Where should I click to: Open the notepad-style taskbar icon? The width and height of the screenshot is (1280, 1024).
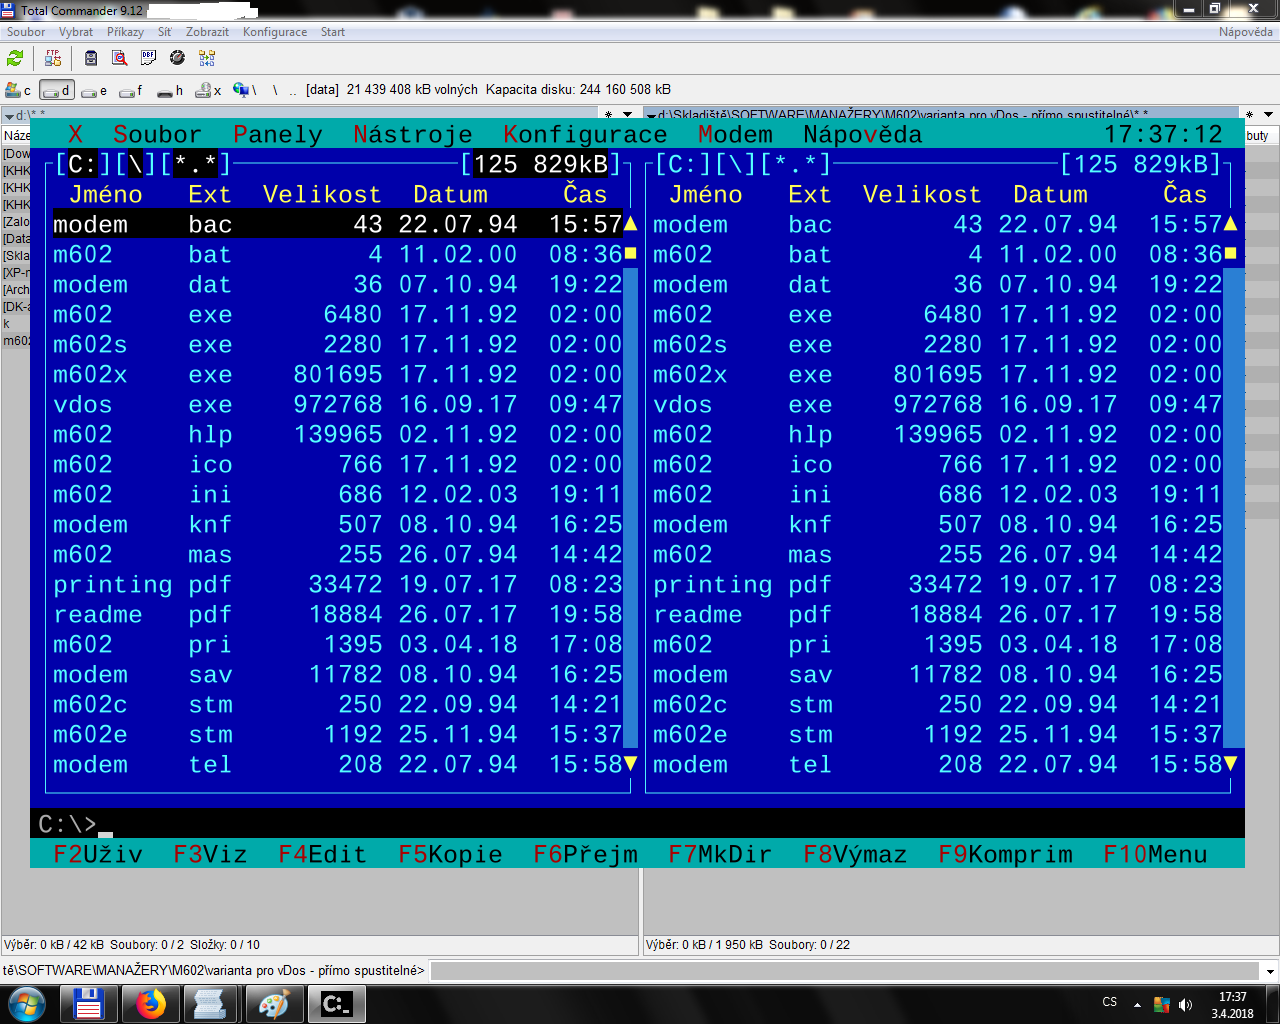pyautogui.click(x=211, y=1003)
